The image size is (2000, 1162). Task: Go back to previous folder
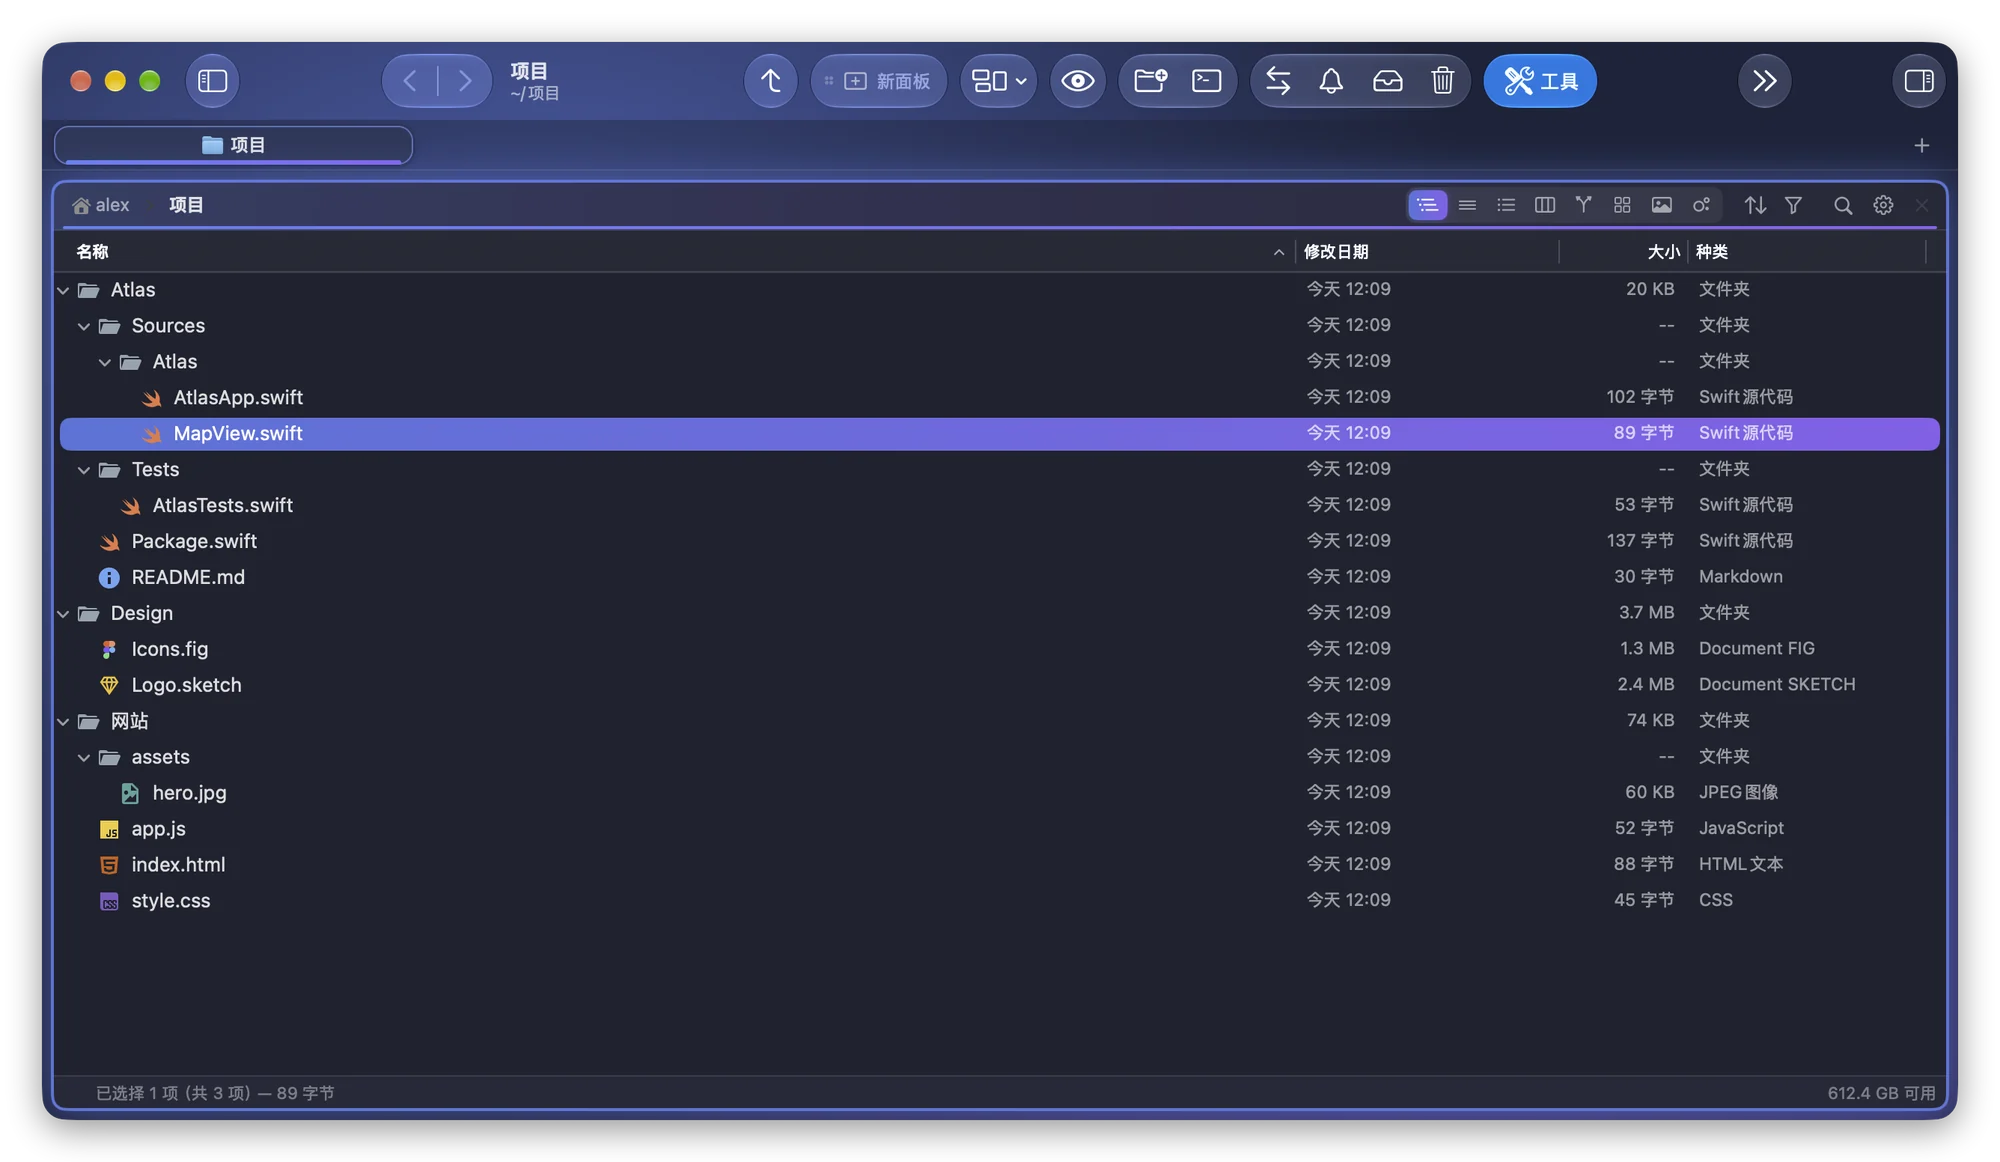410,81
